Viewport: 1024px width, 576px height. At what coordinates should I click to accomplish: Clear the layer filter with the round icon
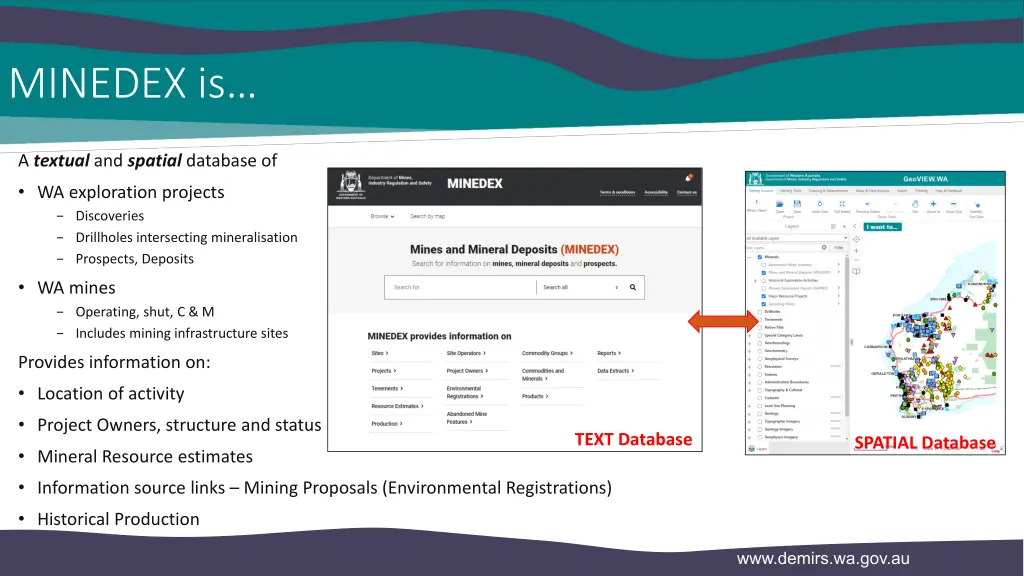click(824, 248)
